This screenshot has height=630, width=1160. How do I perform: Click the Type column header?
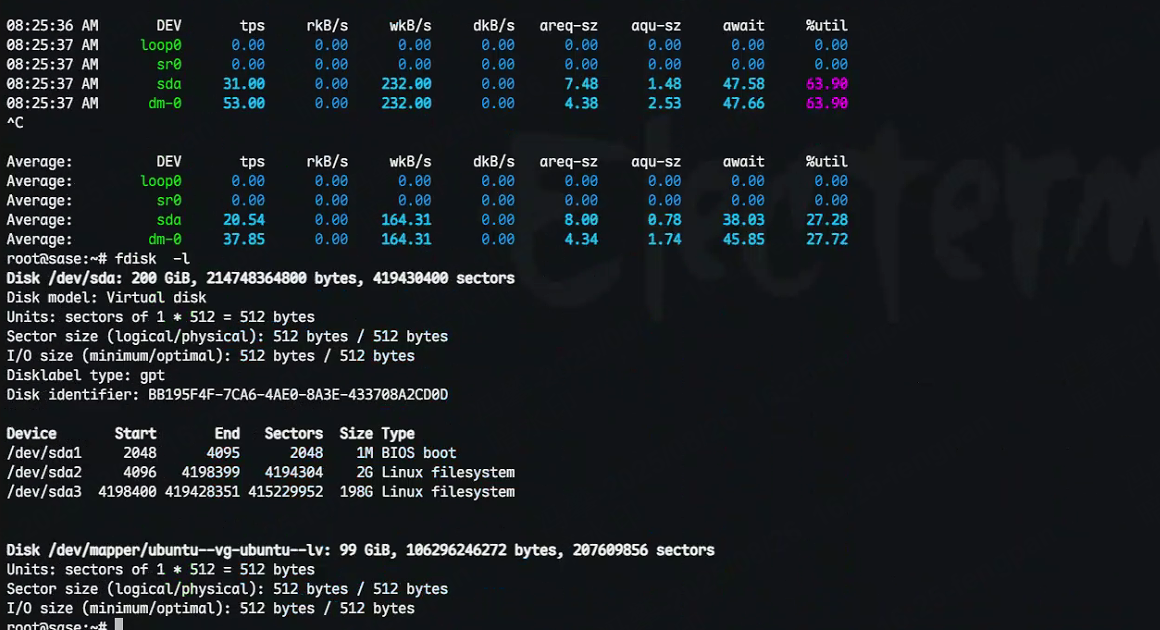(398, 433)
